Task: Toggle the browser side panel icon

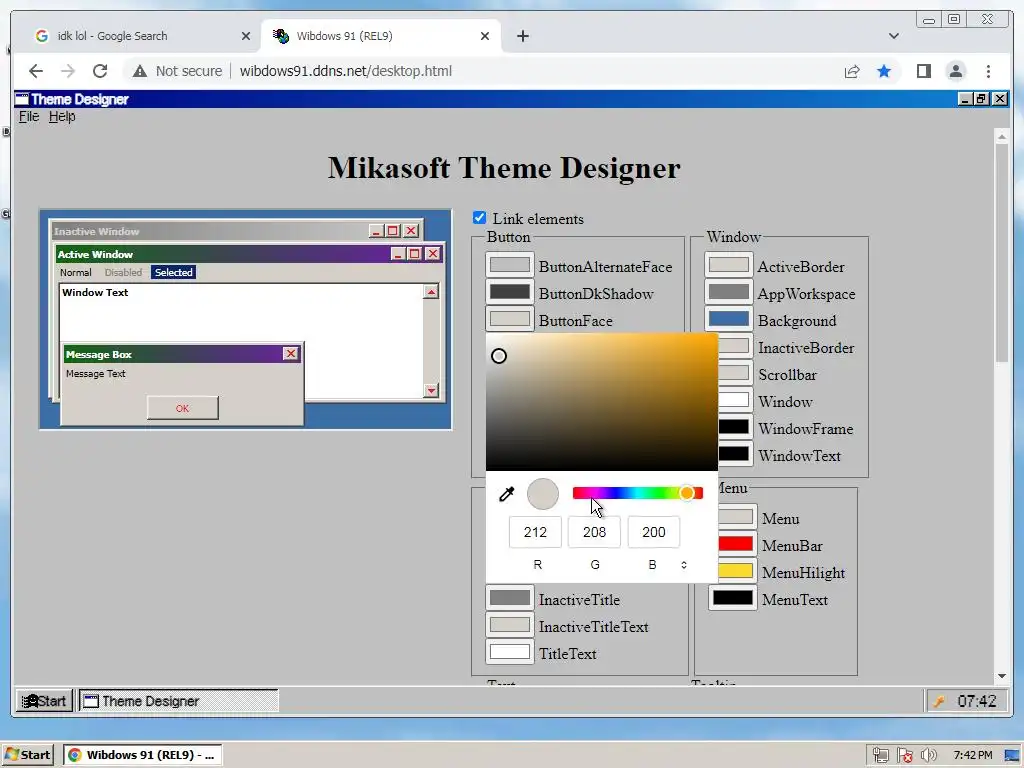Action: pyautogui.click(x=923, y=71)
